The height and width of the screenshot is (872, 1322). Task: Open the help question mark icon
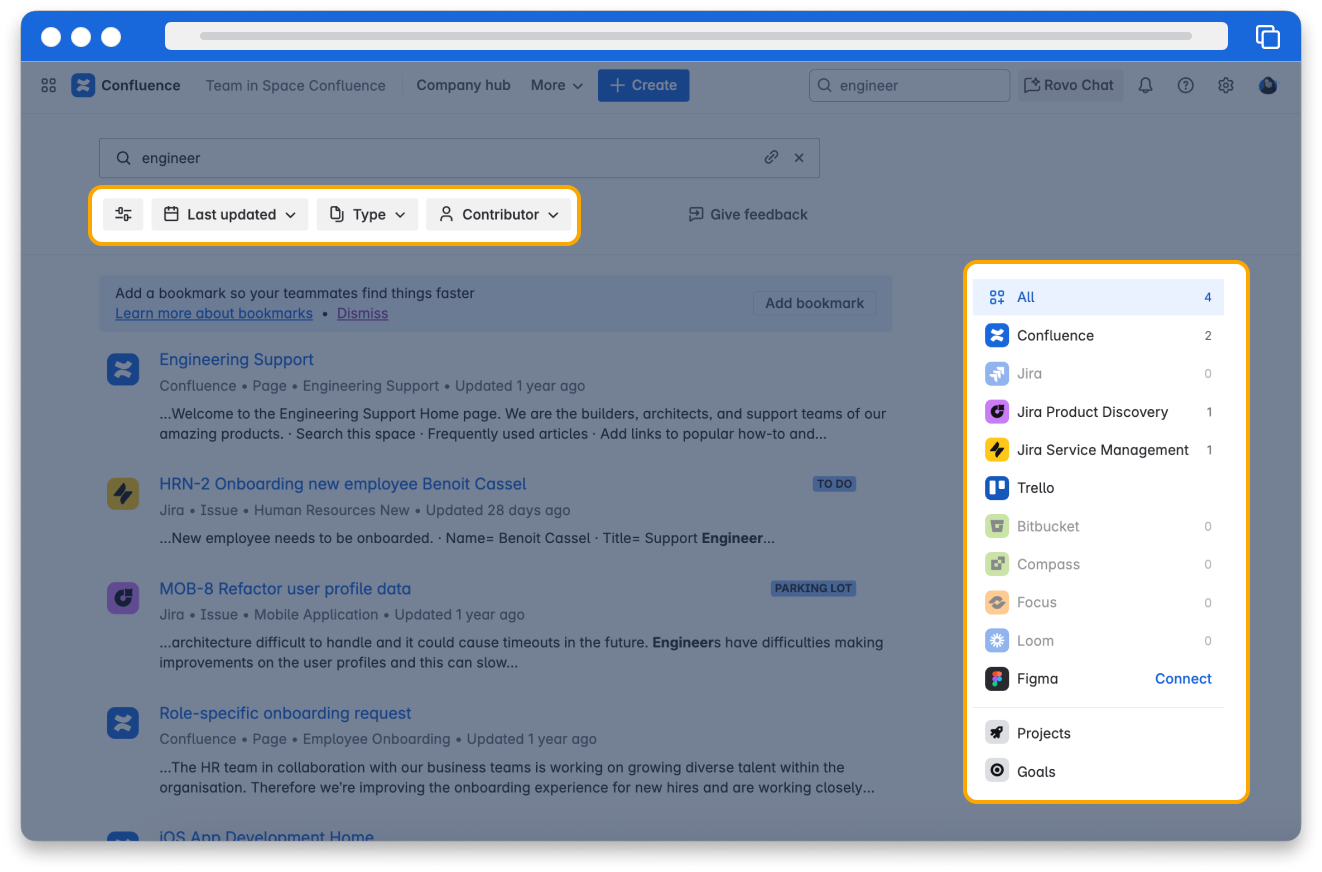[x=1186, y=85]
